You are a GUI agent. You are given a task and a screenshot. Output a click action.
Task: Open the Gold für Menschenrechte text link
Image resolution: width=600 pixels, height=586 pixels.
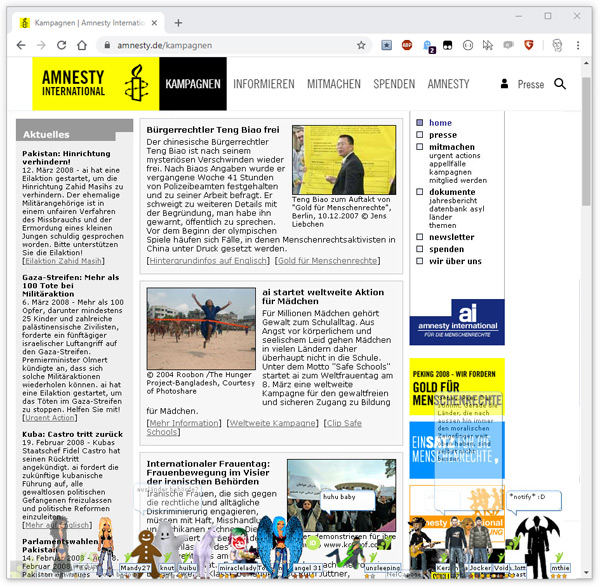328,261
